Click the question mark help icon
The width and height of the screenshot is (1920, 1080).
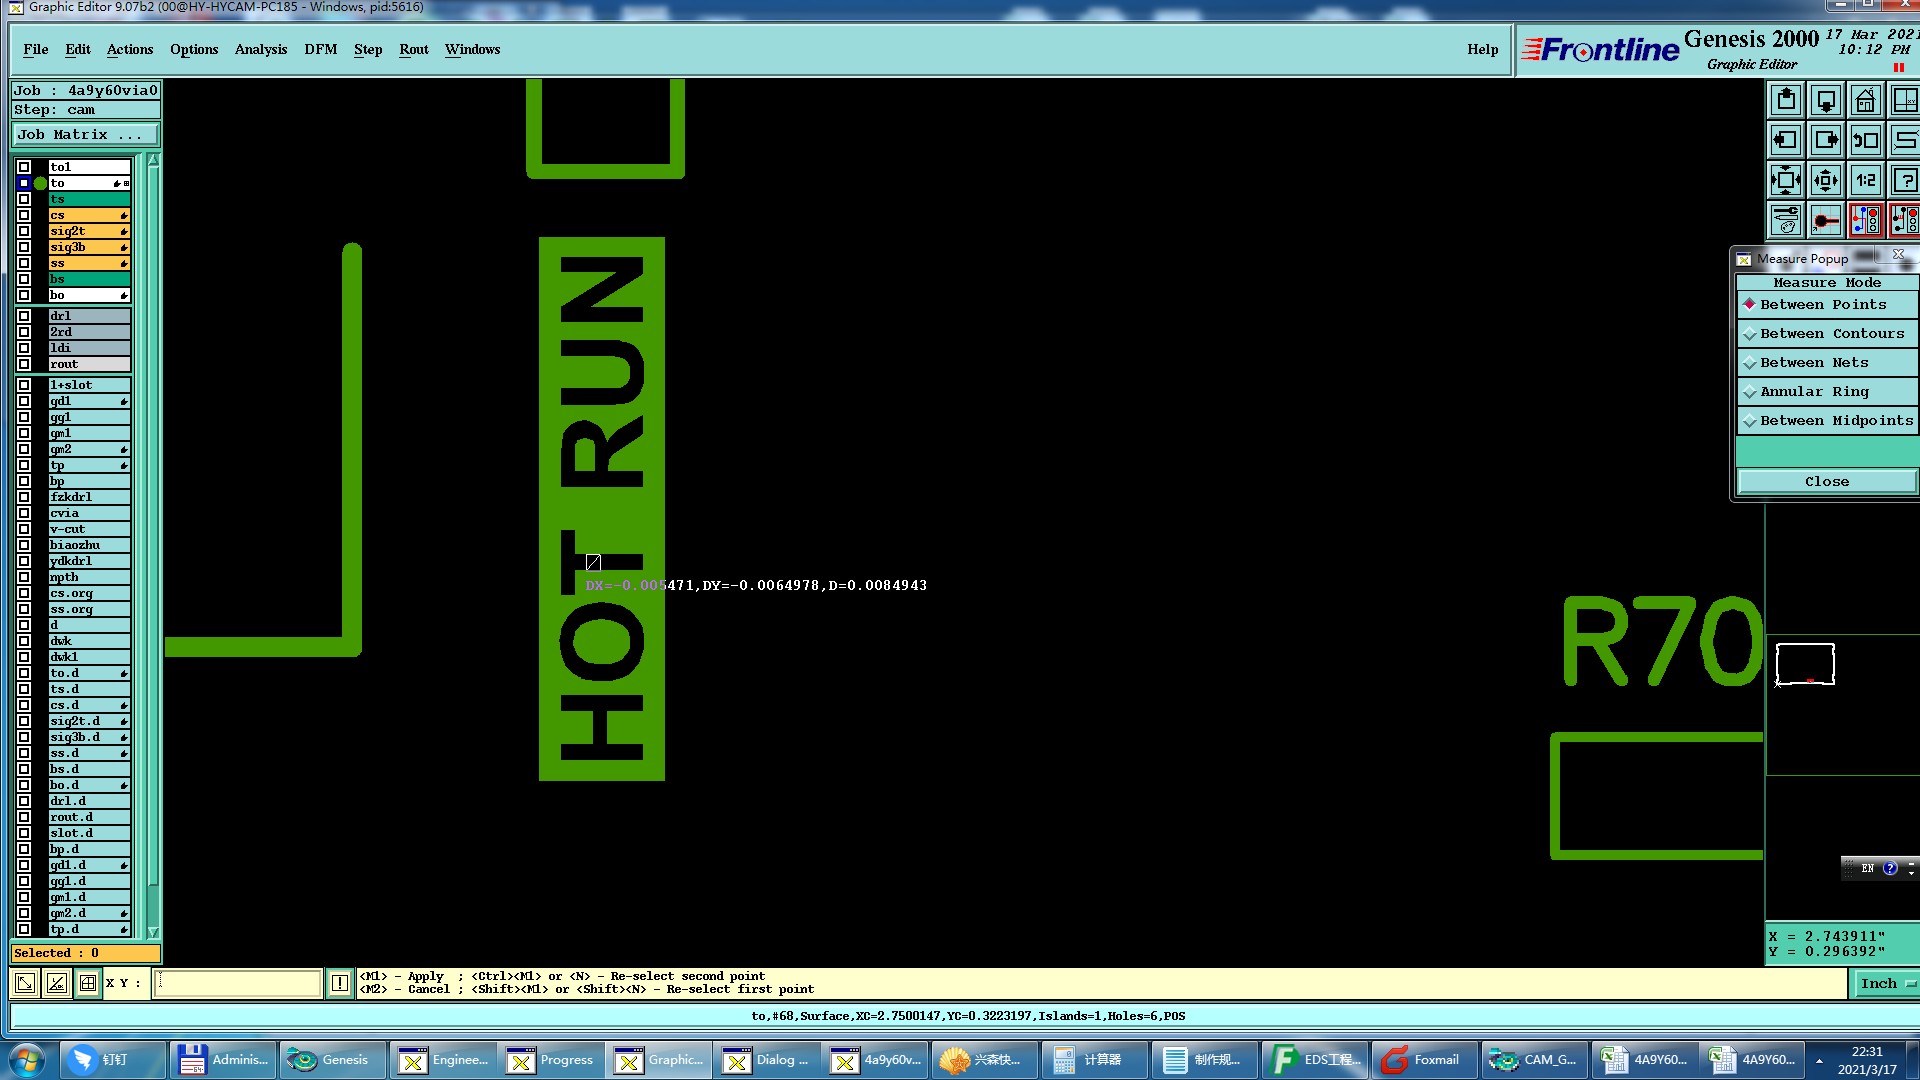(x=1904, y=181)
